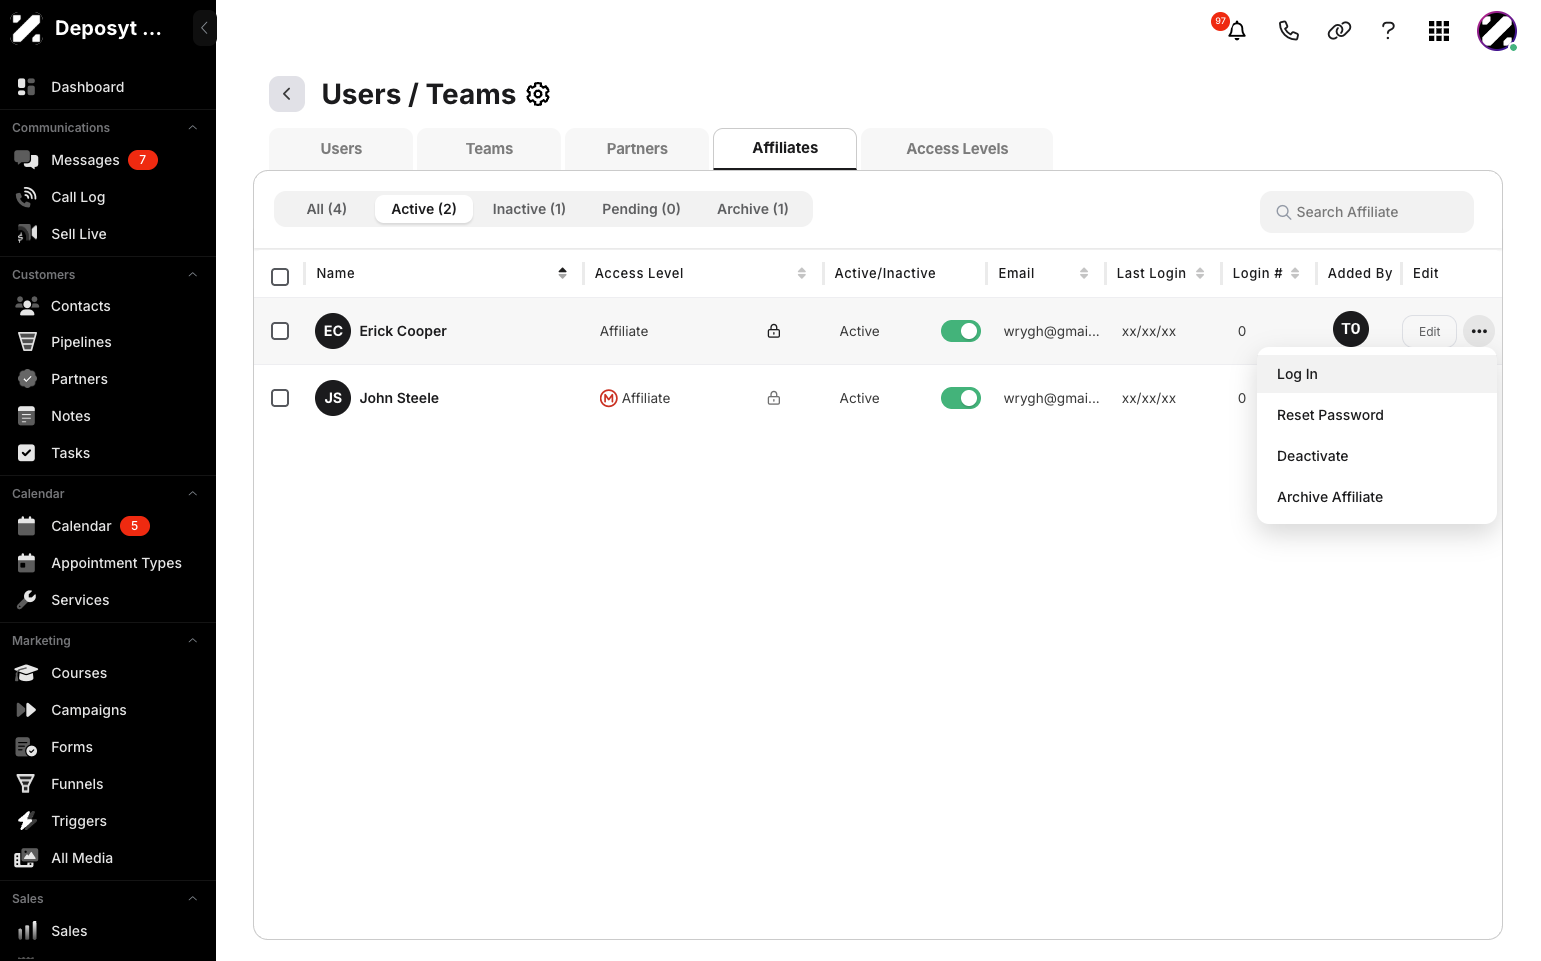This screenshot has width=1541, height=961.
Task: Collapse the sidebar with the chevron
Action: point(204,28)
